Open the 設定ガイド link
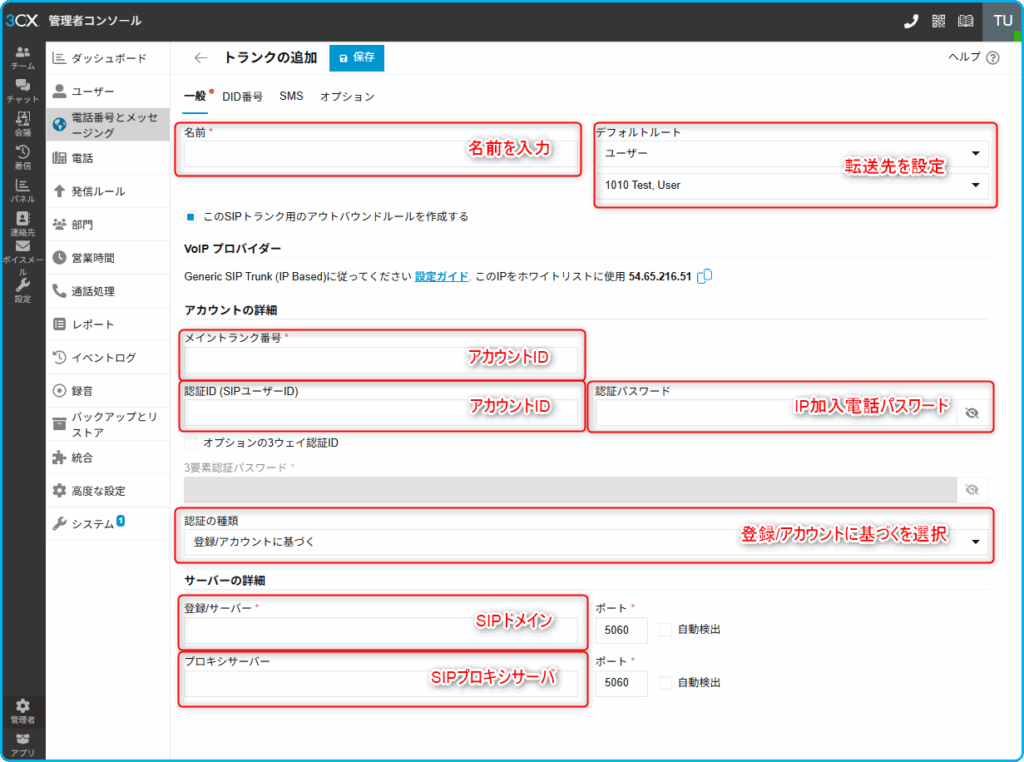1024x762 pixels. 441,276
